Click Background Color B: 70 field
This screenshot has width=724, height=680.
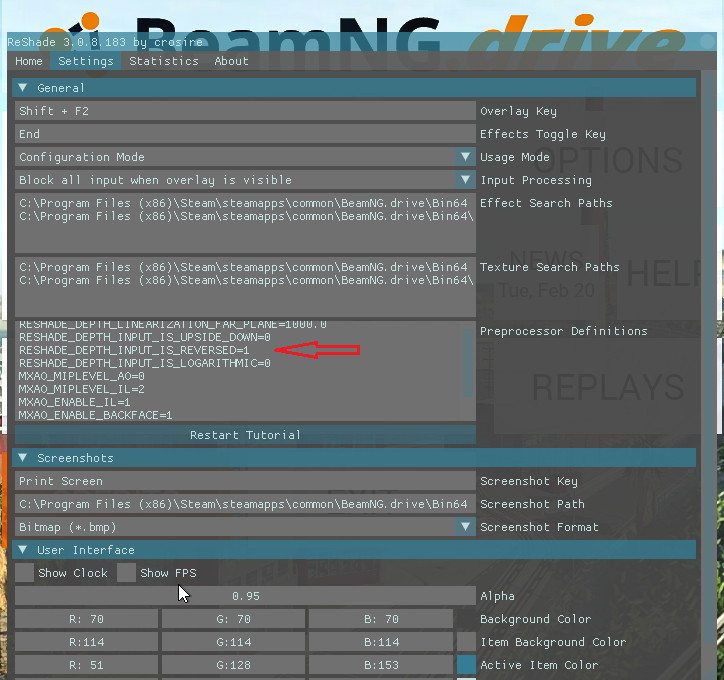click(x=381, y=619)
